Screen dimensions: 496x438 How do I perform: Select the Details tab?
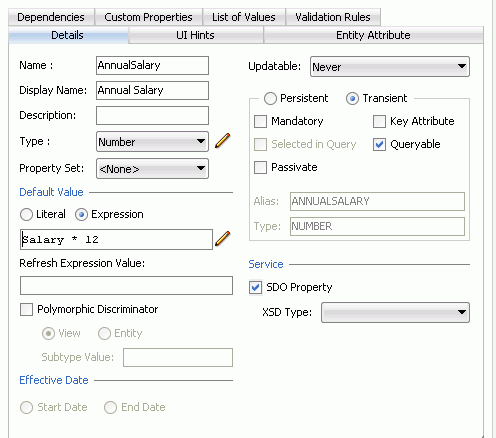pos(67,35)
